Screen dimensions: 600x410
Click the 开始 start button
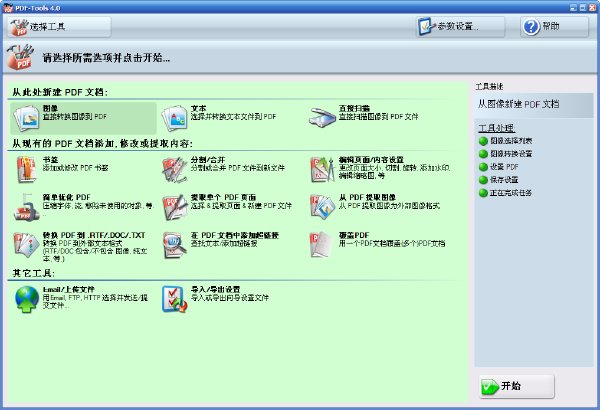point(516,386)
